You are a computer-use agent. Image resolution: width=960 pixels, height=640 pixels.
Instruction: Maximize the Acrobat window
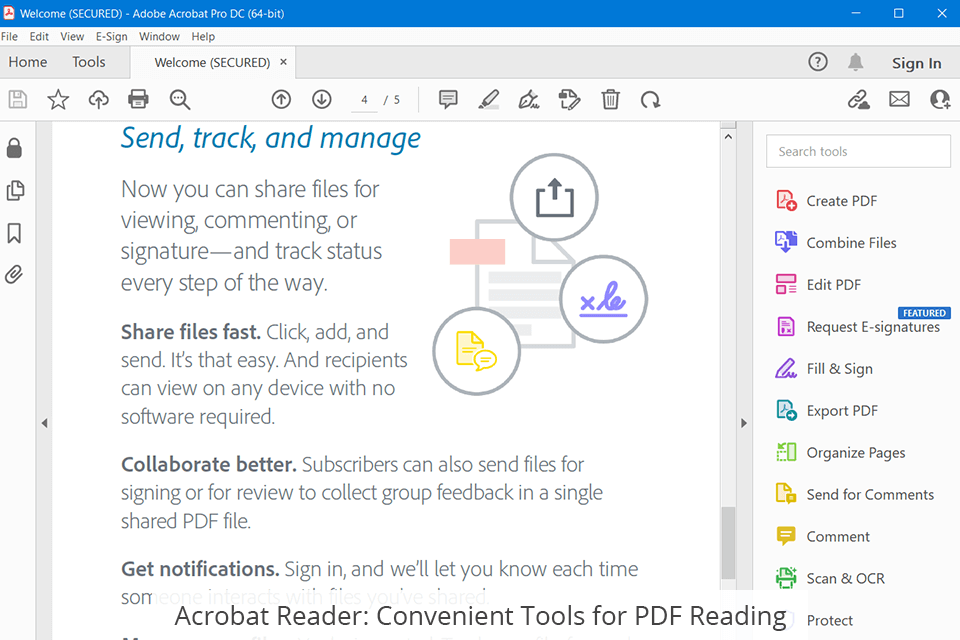(x=899, y=13)
